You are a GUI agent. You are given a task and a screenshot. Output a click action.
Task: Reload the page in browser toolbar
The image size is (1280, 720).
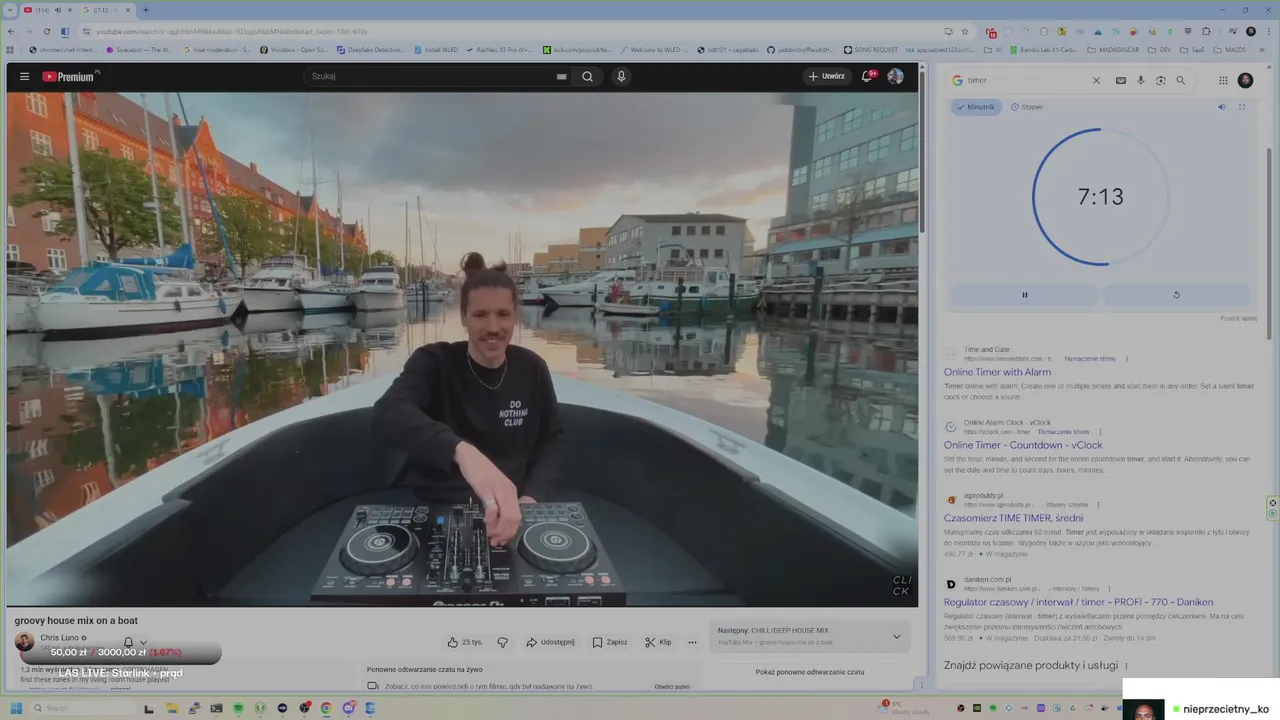pos(46,31)
